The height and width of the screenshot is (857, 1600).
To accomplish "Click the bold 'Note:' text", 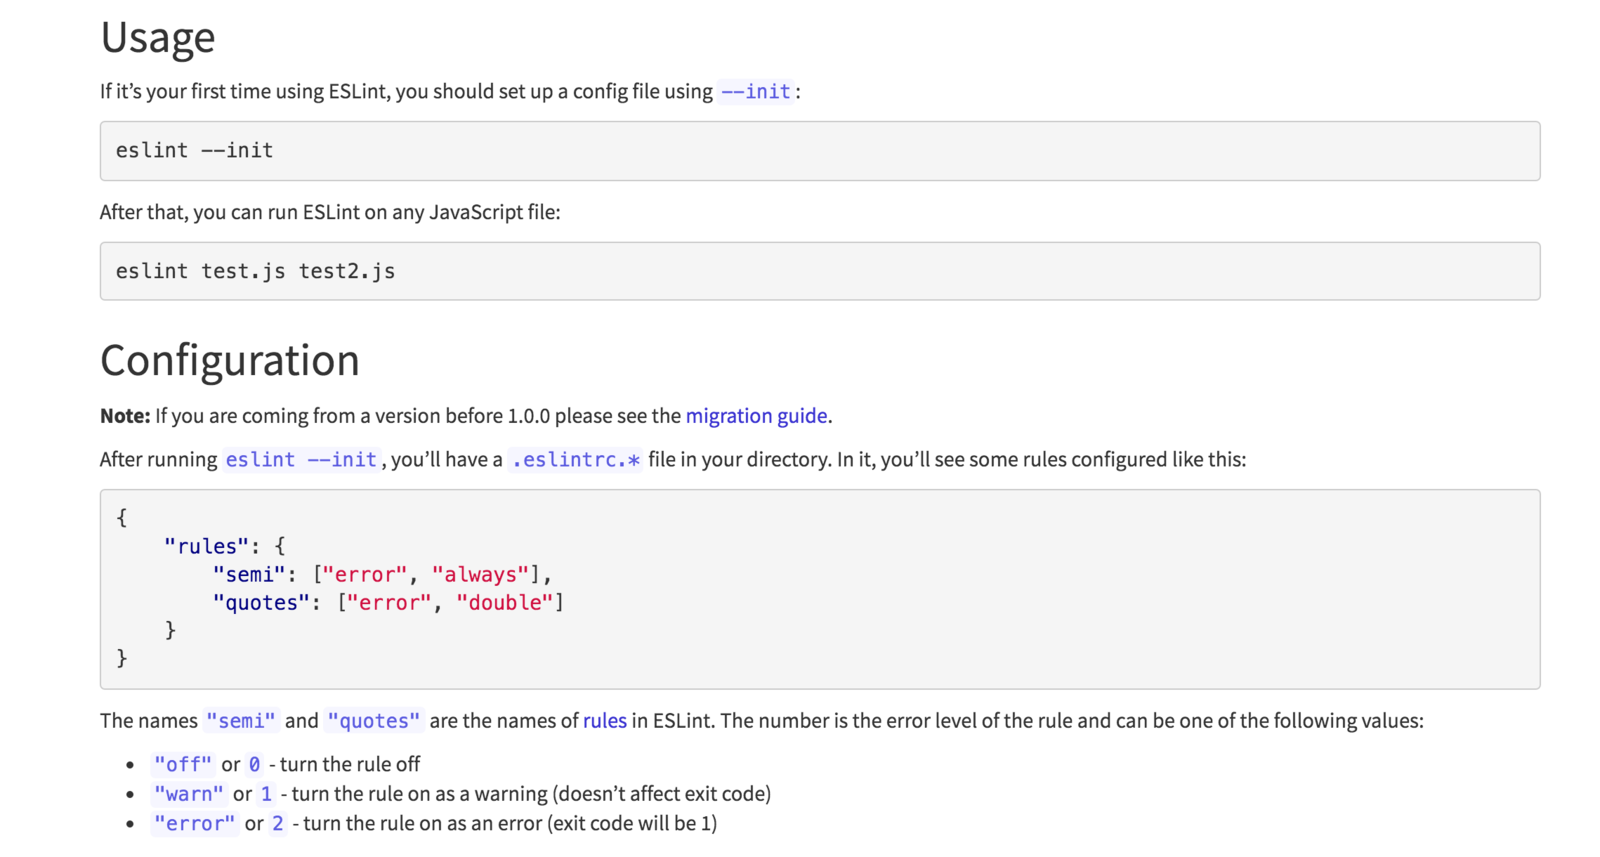I will [125, 416].
